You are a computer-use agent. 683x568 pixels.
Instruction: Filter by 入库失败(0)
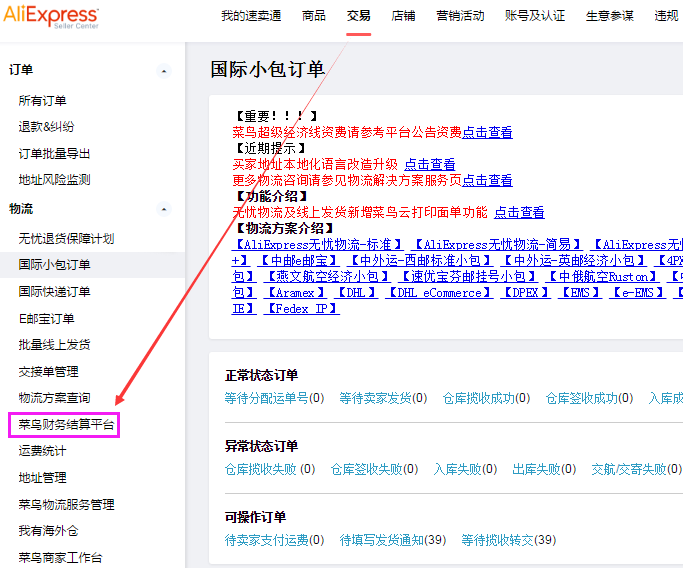click(465, 469)
